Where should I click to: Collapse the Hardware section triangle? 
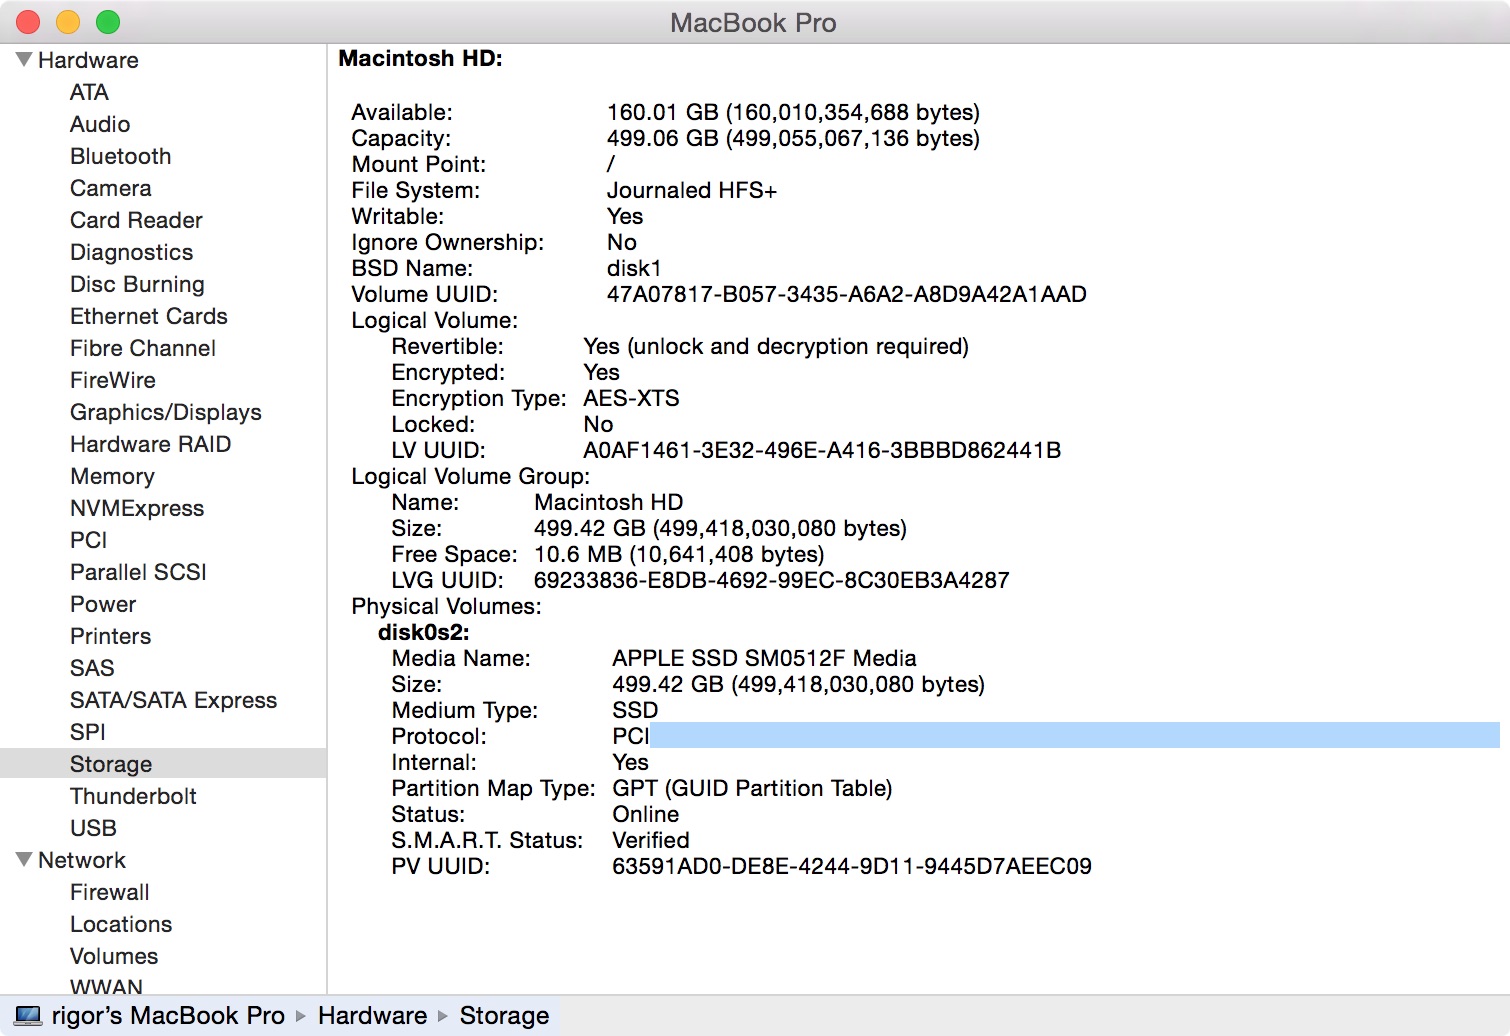pyautogui.click(x=24, y=60)
